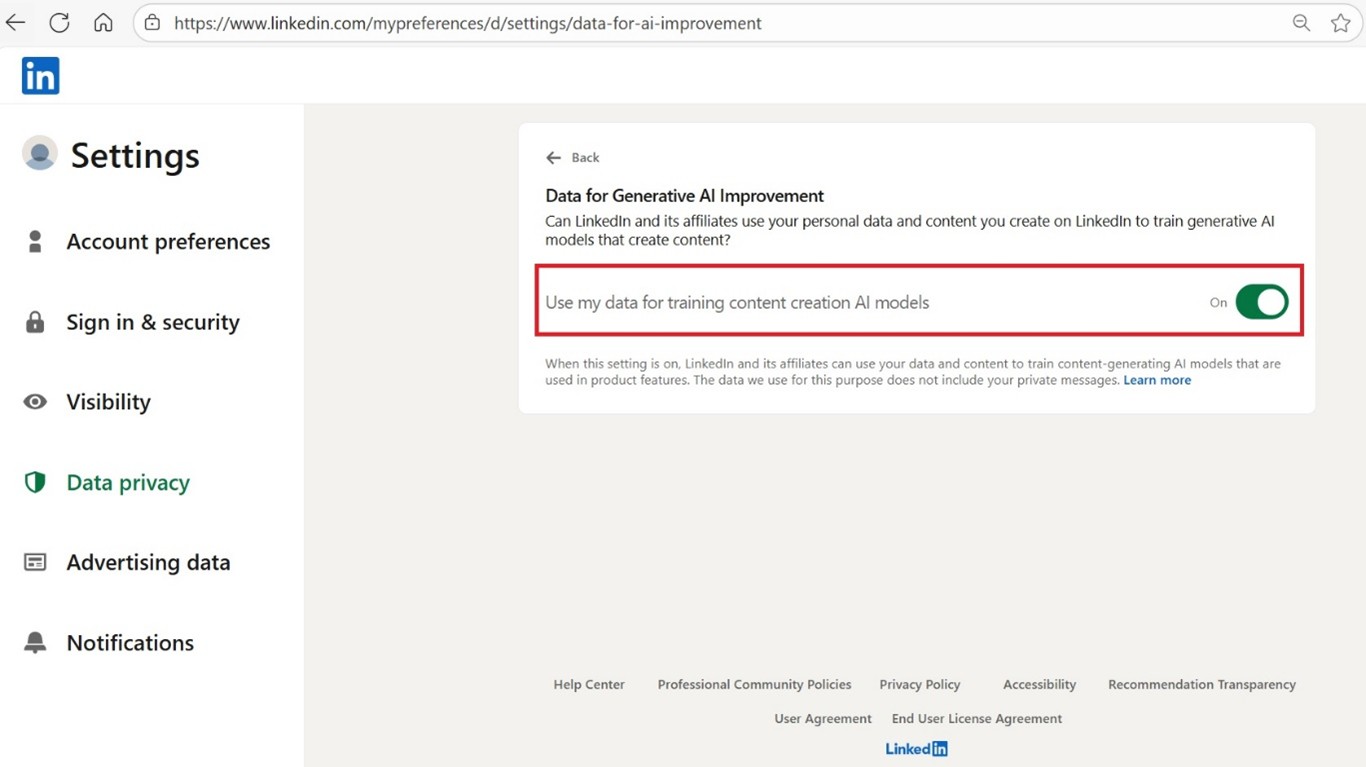
Task: Open the zoom magnifier icon in address bar
Action: pos(1301,23)
